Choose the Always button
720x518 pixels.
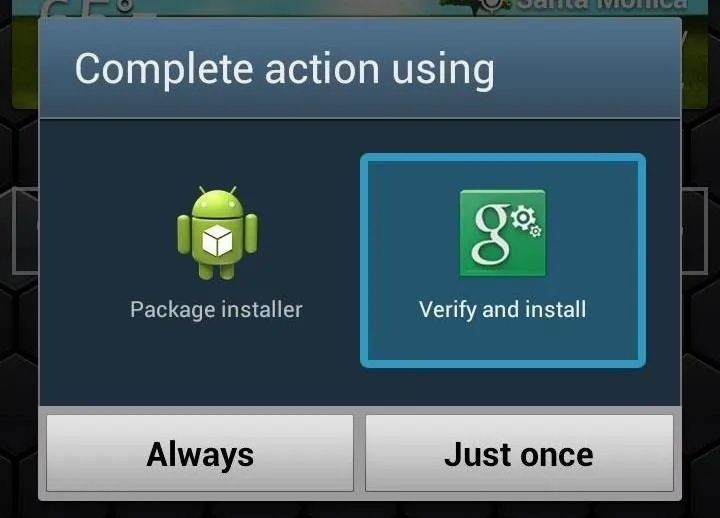pos(200,453)
